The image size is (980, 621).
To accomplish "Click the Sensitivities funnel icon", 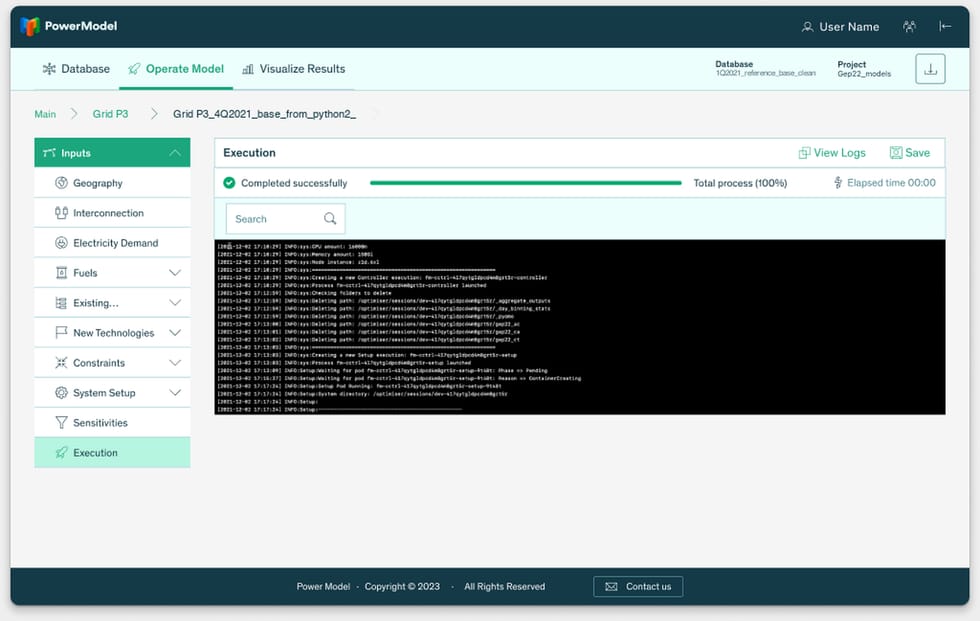I will click(x=61, y=423).
